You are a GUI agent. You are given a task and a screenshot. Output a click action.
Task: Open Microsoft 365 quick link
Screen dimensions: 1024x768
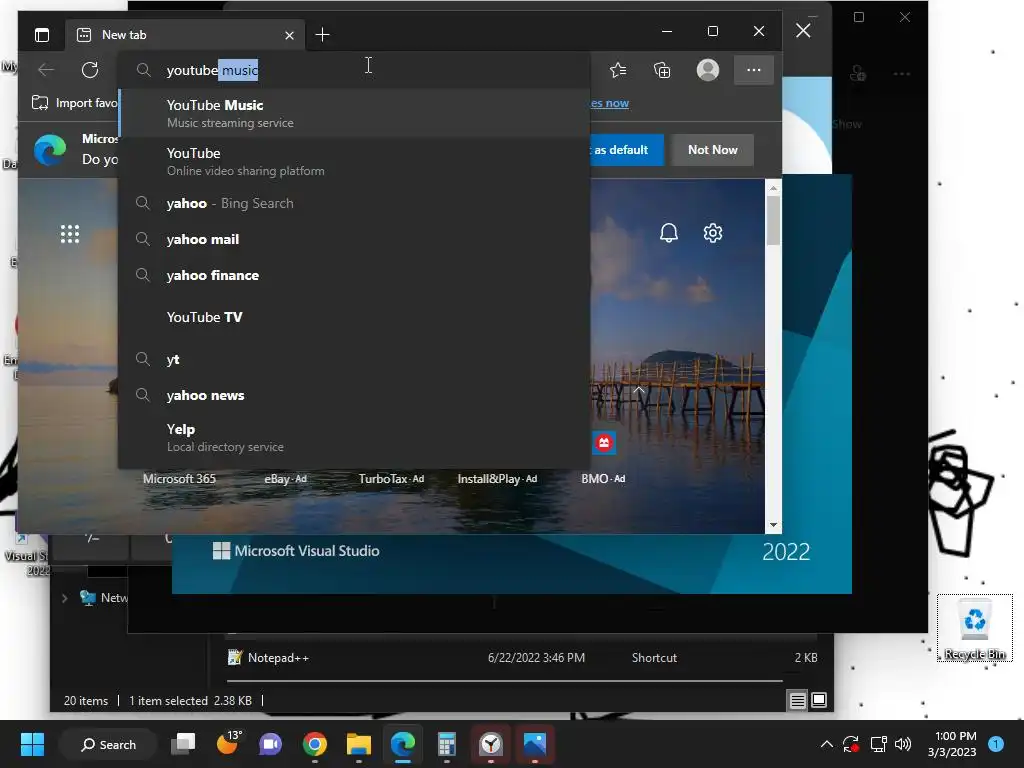point(179,479)
